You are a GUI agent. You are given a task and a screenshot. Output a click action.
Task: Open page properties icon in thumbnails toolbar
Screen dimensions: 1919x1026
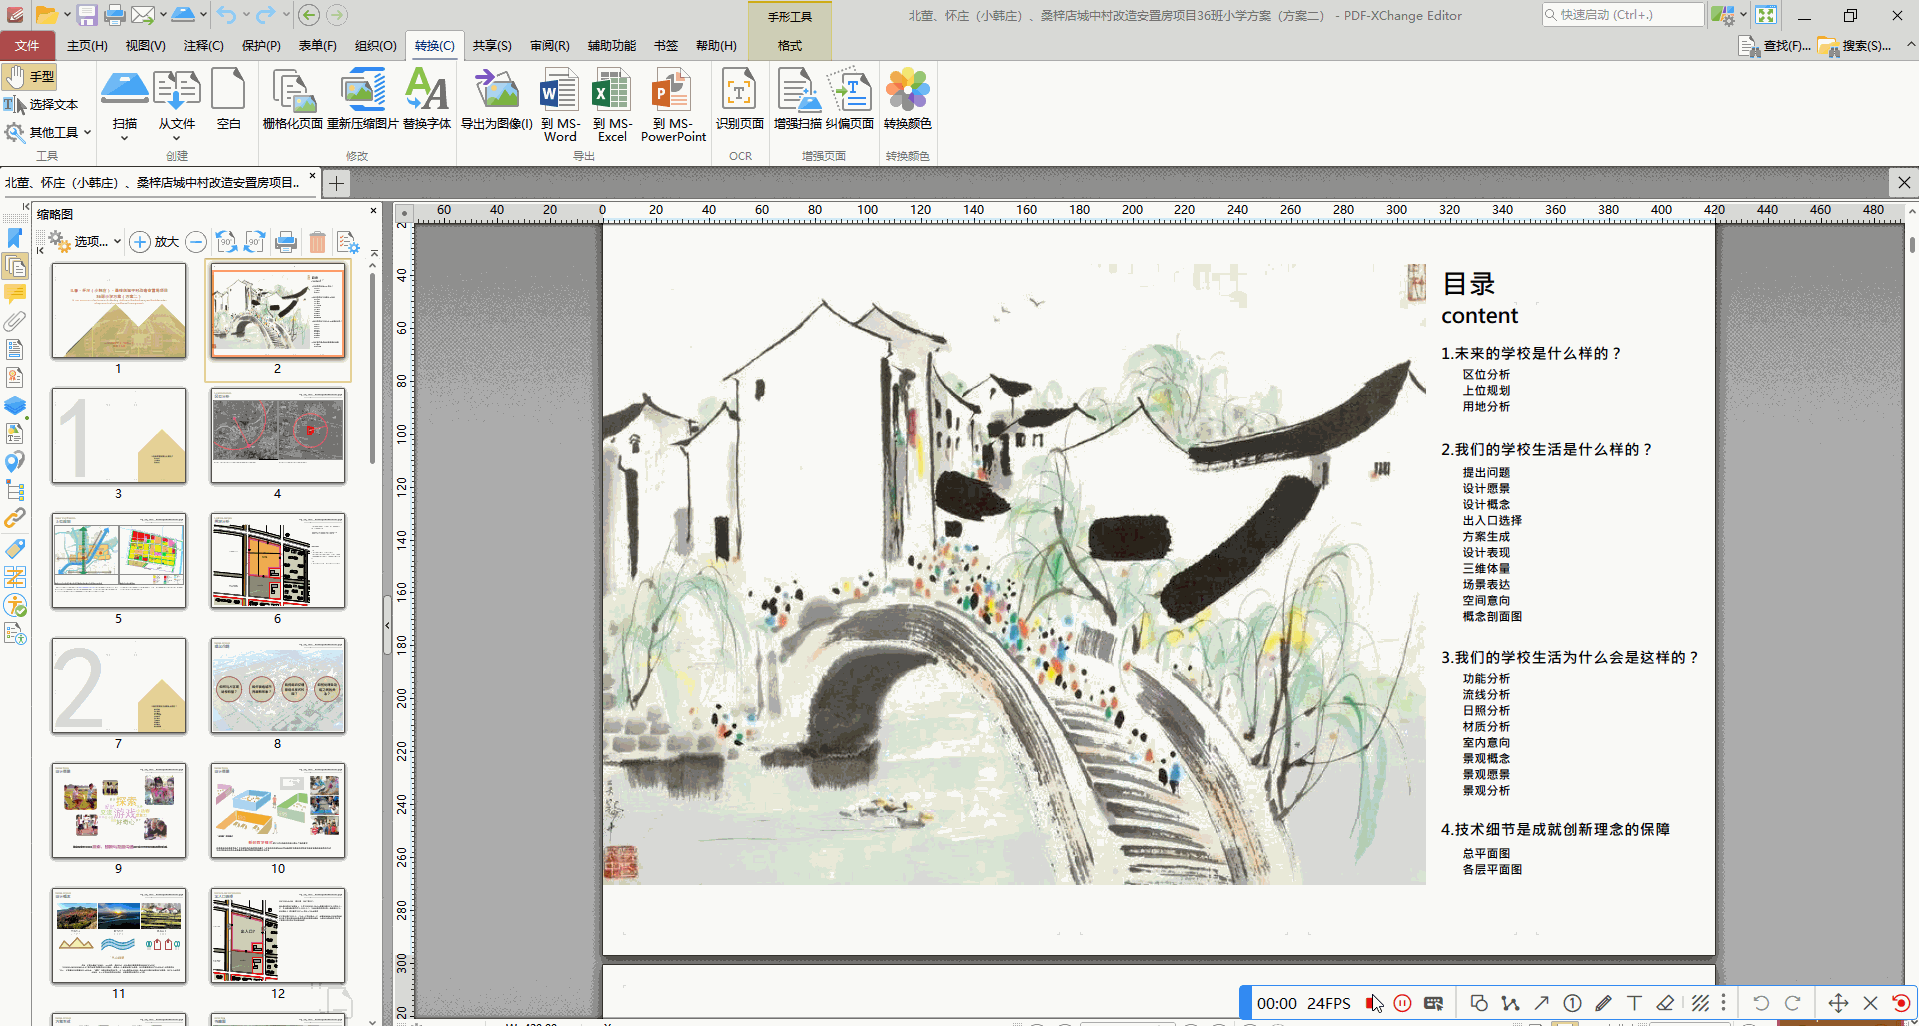[348, 241]
